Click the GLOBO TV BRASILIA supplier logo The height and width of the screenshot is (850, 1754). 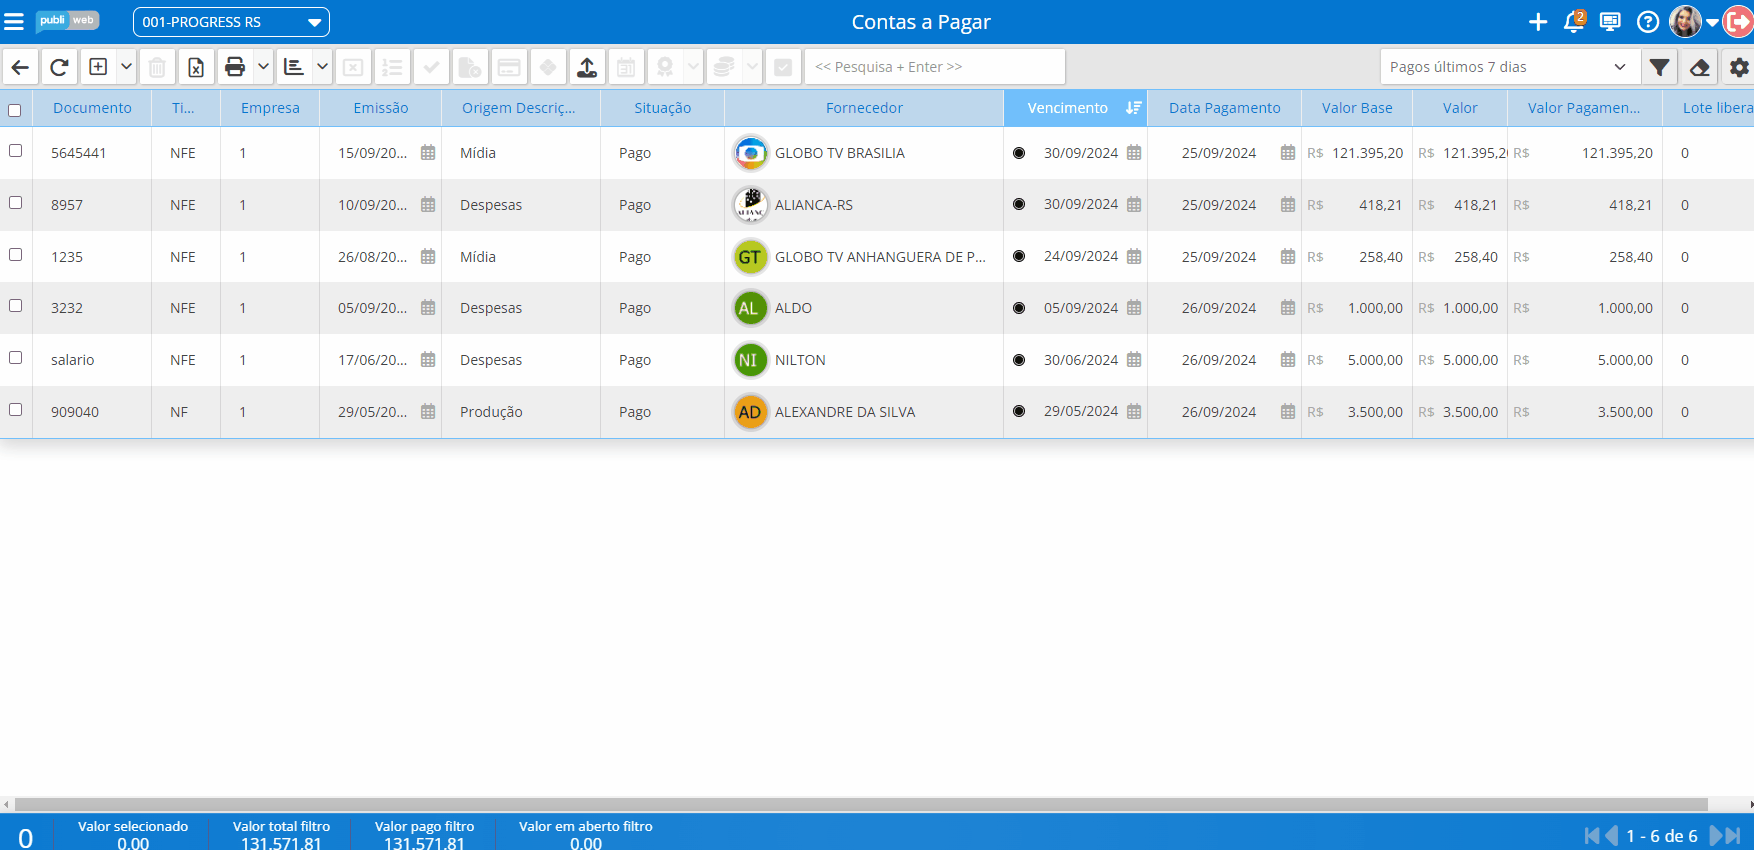[x=750, y=153]
